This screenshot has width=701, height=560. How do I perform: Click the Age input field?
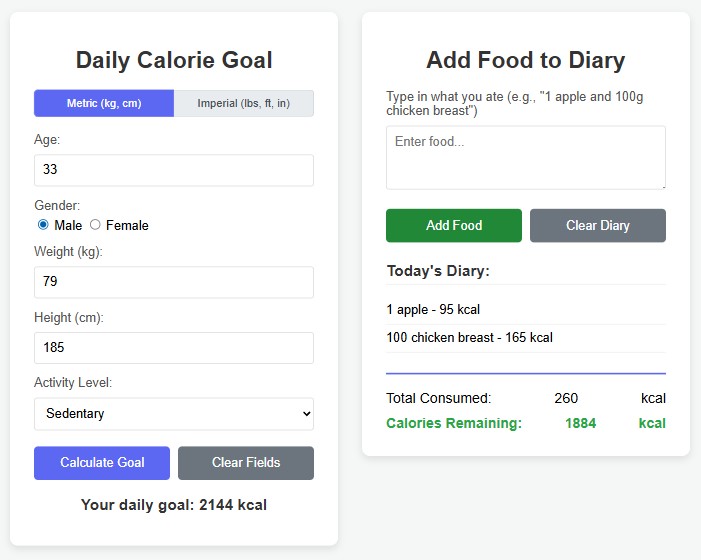click(x=174, y=170)
